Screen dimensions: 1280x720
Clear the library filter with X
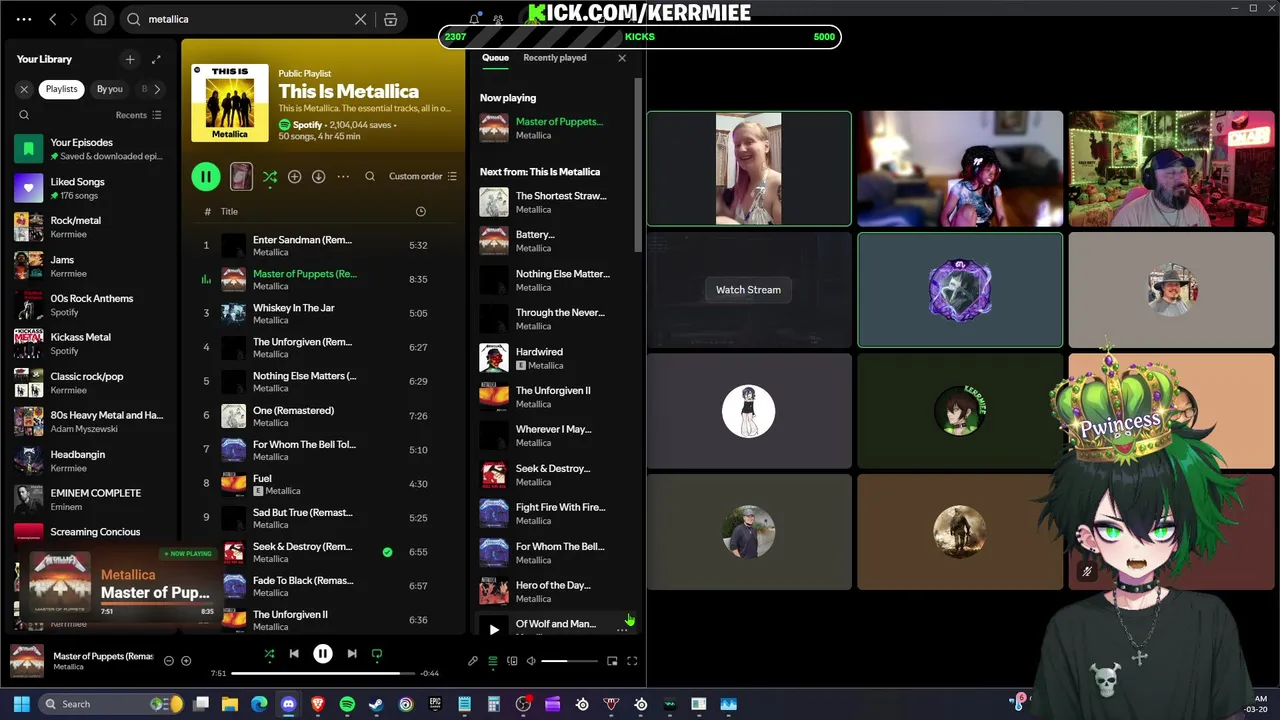[24, 89]
